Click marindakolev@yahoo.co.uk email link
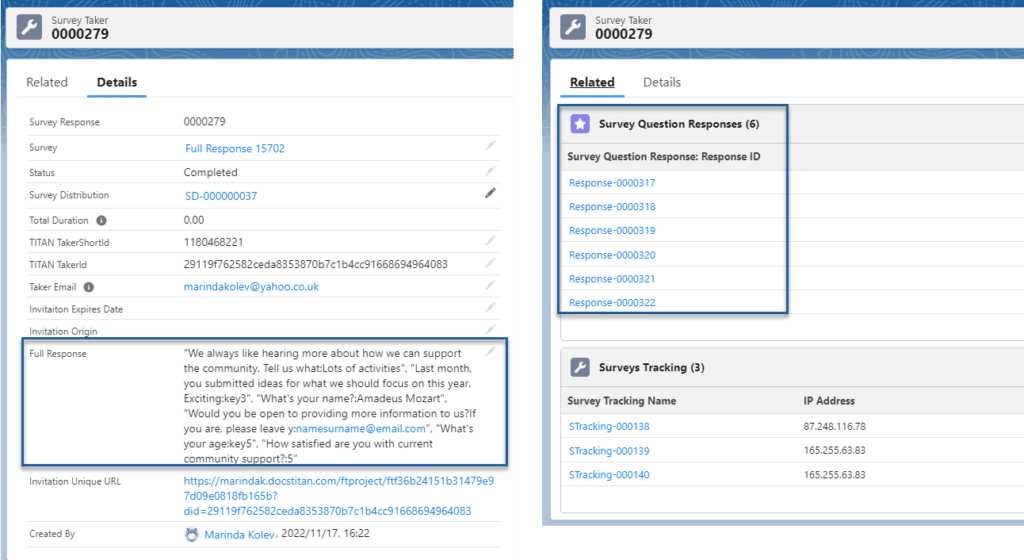 tap(251, 287)
